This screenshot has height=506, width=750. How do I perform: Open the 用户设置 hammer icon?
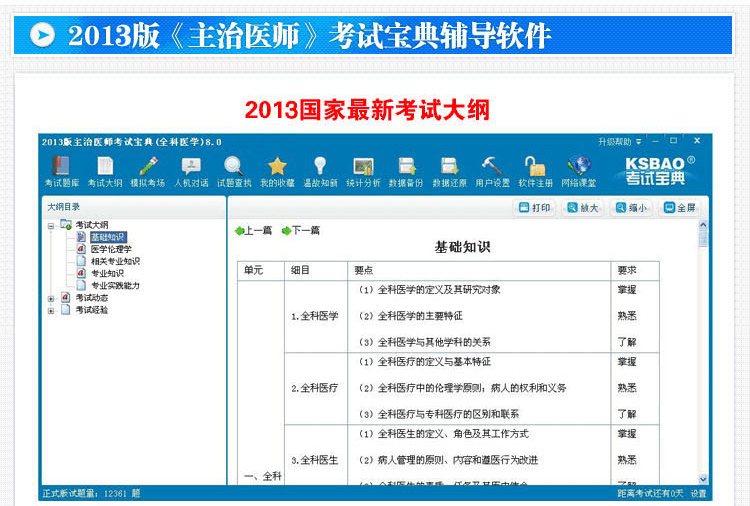492,172
